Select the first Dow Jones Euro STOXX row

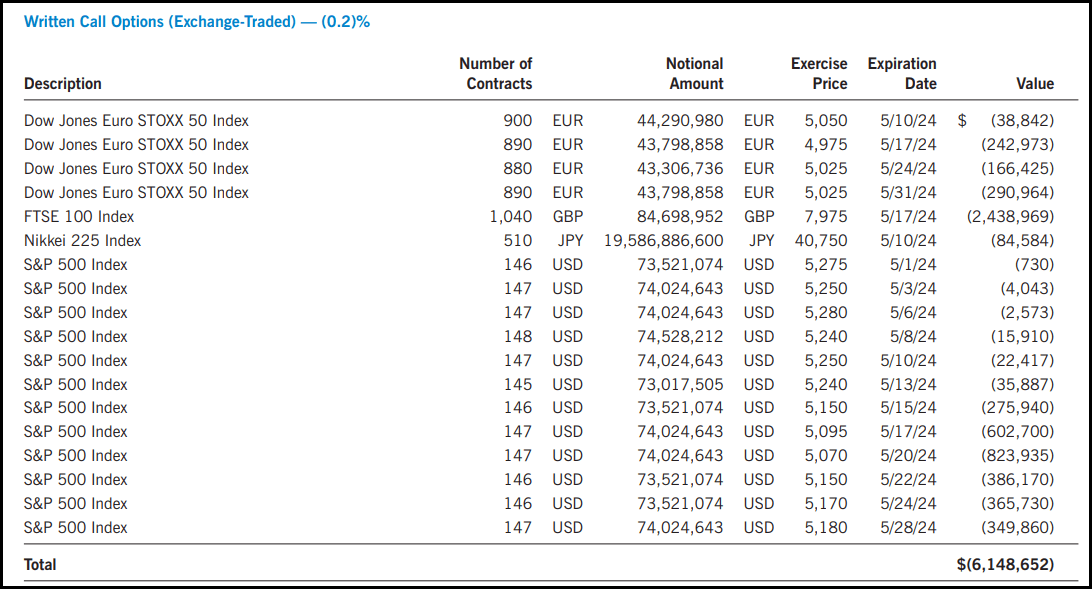pyautogui.click(x=136, y=120)
